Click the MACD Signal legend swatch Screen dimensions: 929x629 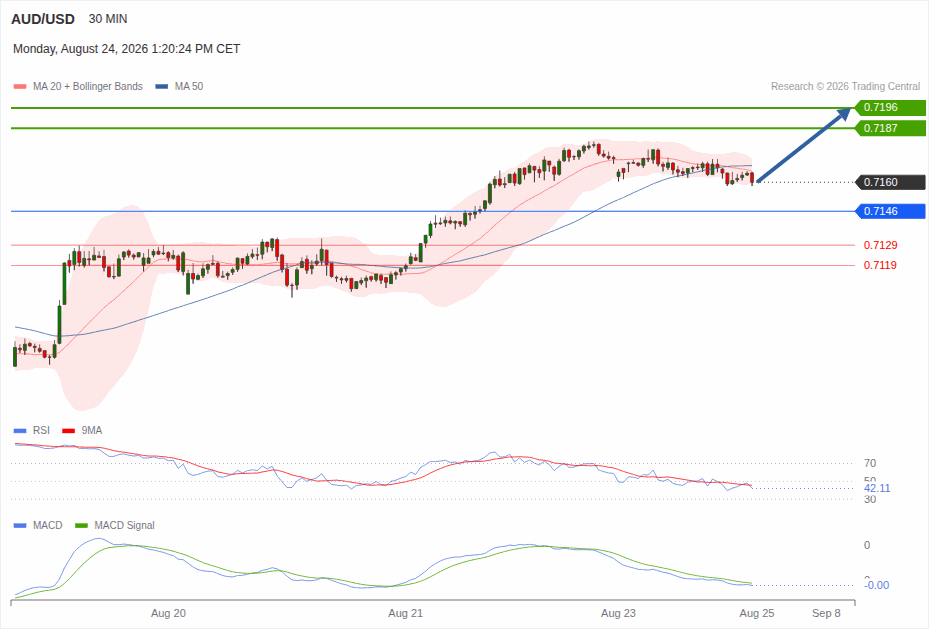click(82, 525)
